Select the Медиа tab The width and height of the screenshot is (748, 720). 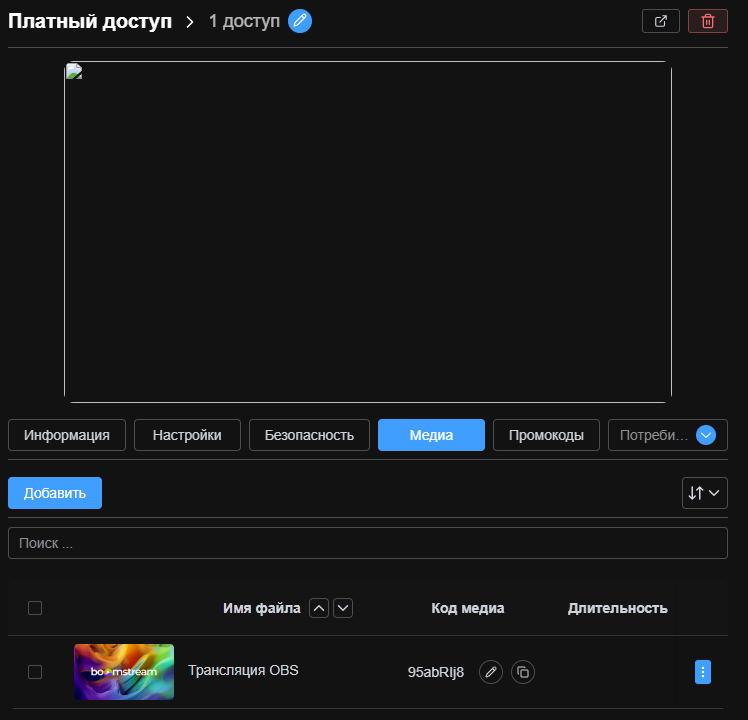tap(431, 435)
